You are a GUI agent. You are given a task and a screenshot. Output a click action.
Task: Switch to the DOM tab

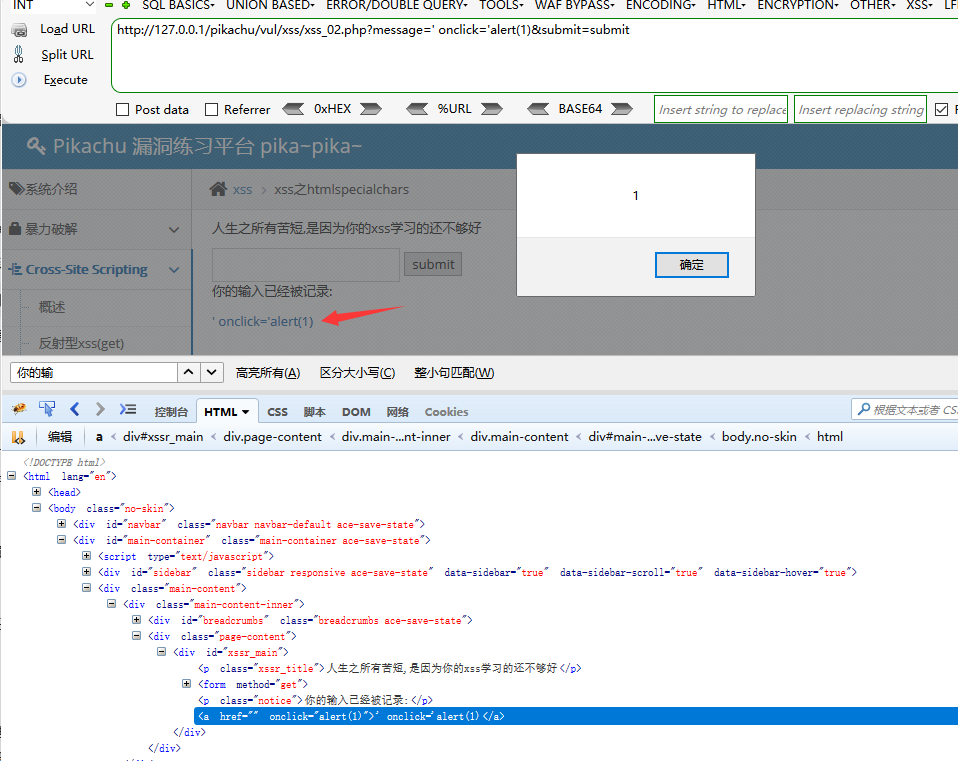(356, 412)
